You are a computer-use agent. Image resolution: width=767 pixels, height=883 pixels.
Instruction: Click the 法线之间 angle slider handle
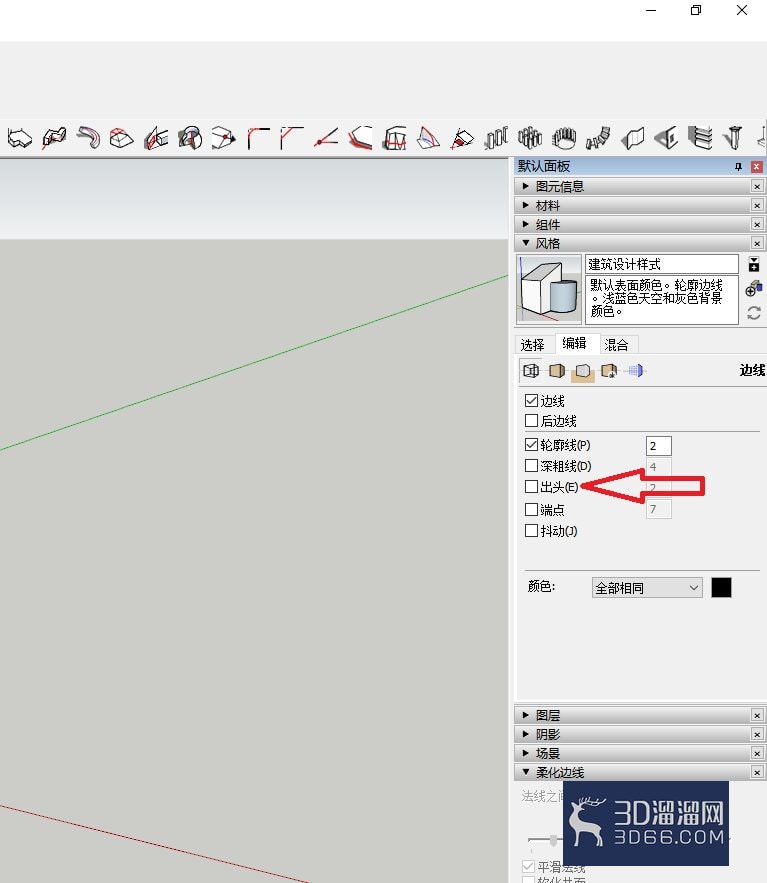pyautogui.click(x=554, y=840)
